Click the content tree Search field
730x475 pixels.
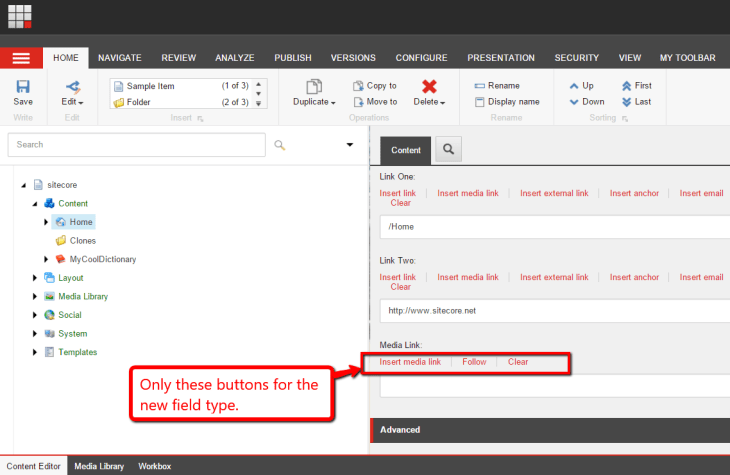(135, 145)
